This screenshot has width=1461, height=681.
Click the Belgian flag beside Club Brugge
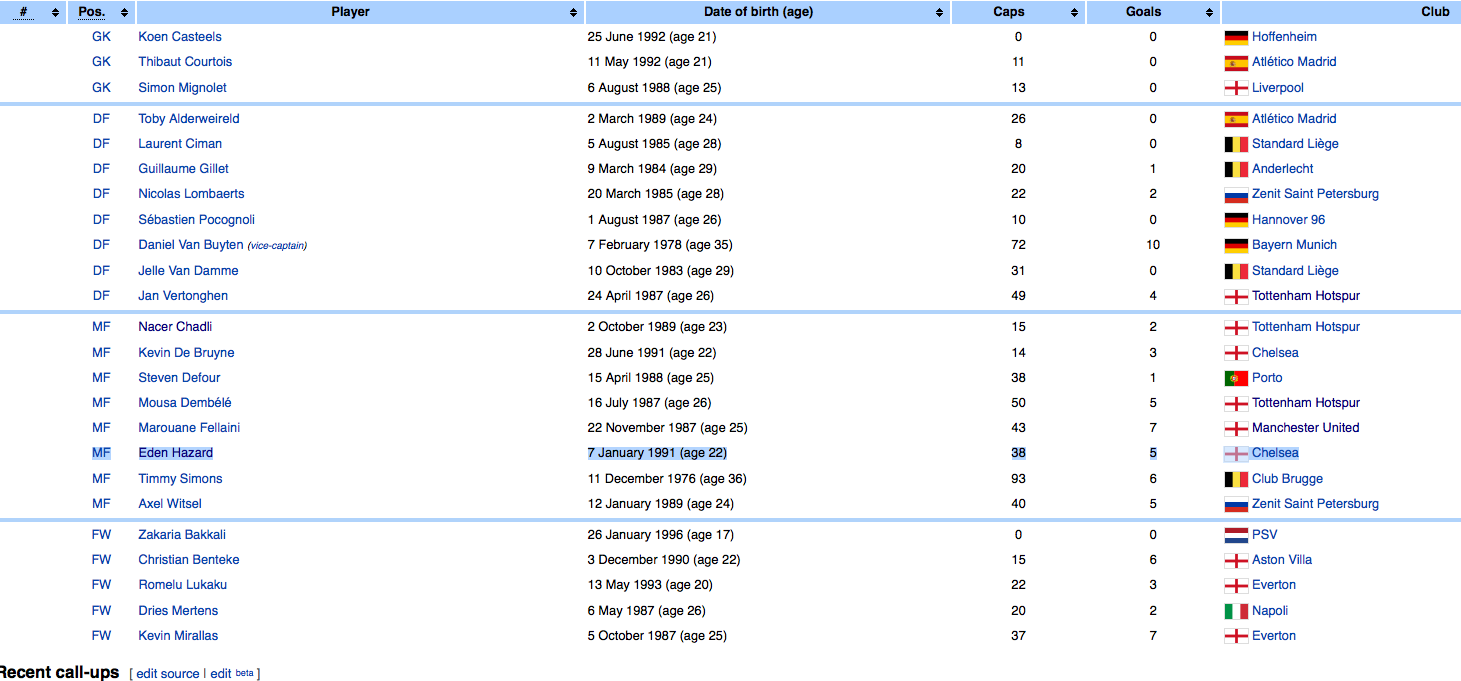(x=1236, y=479)
